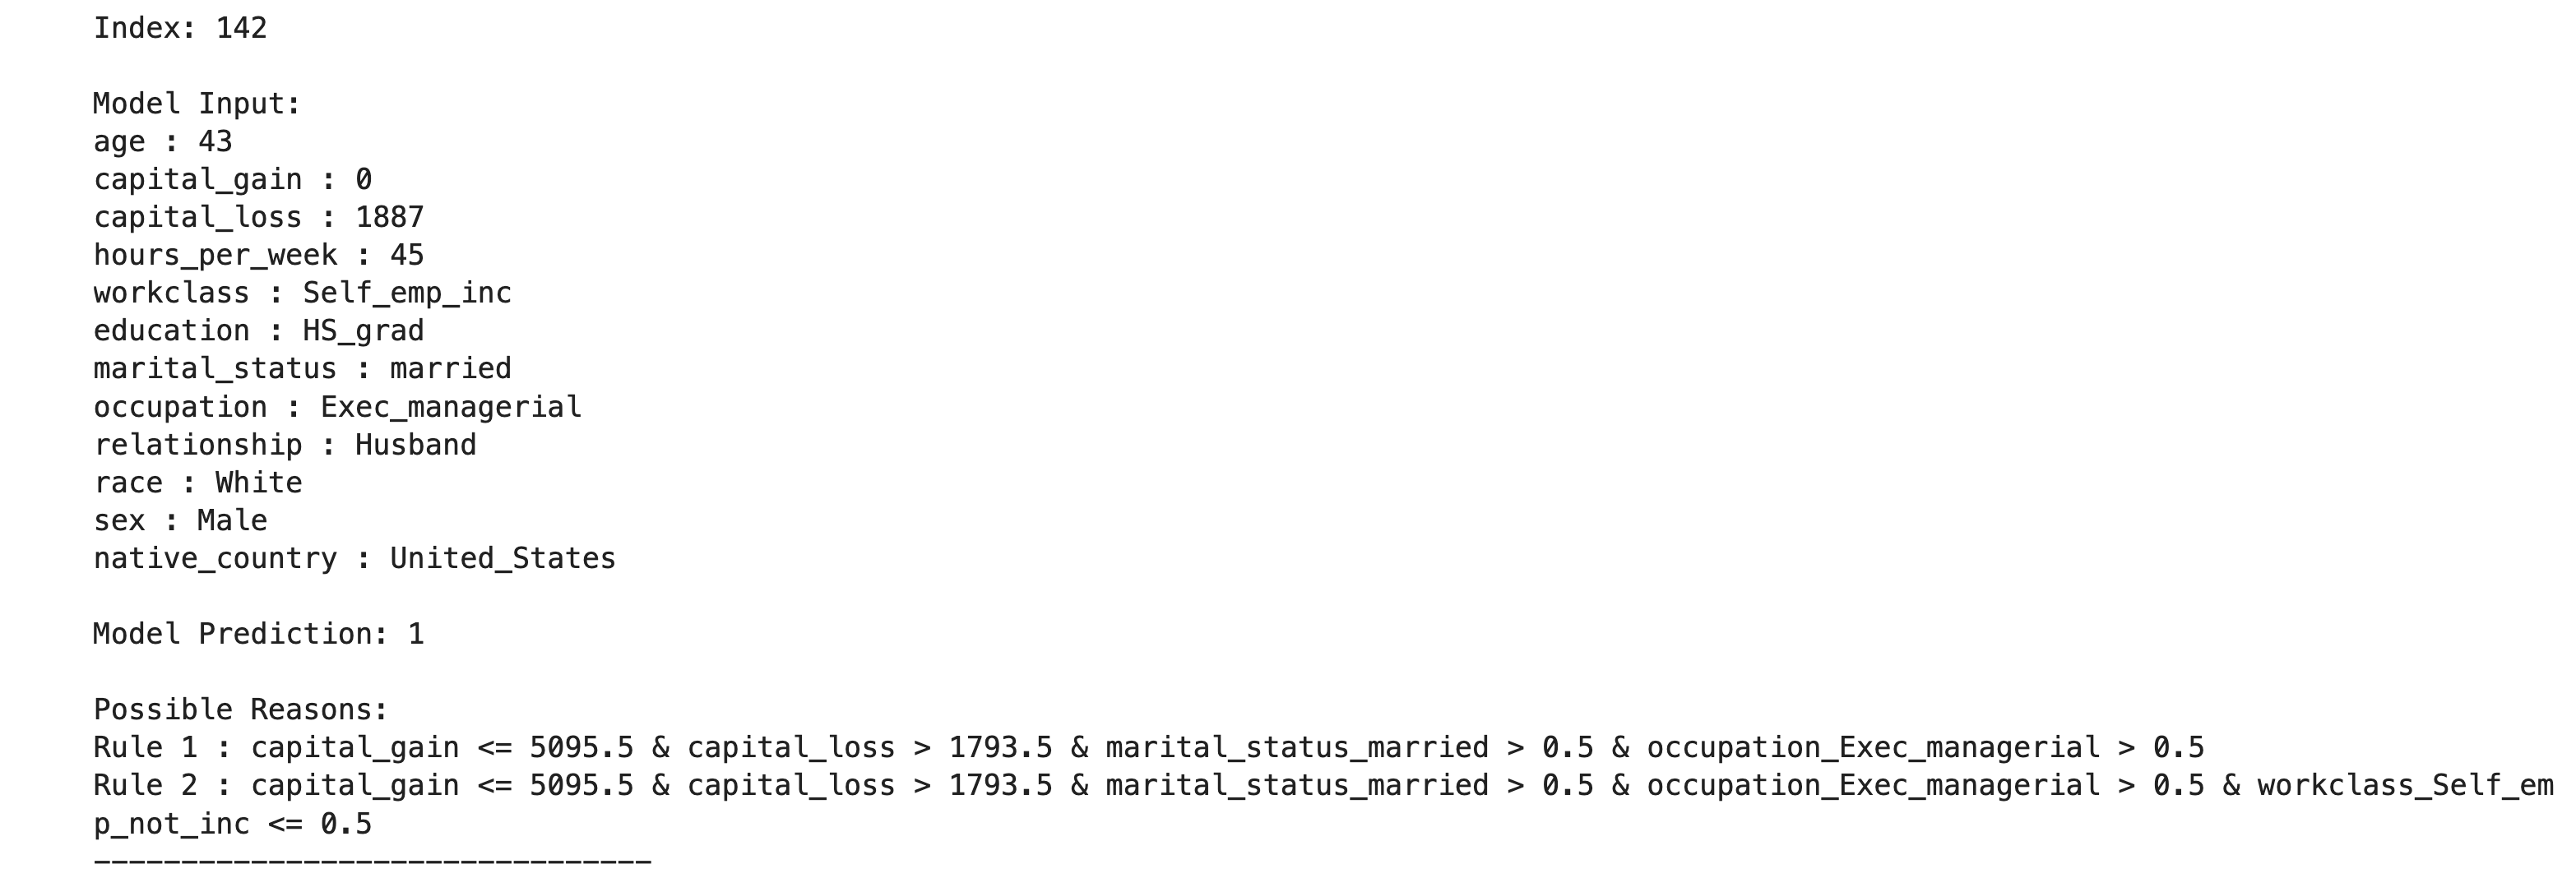The height and width of the screenshot is (878, 2576).
Task: Click the native_country value United_States
Action: click(x=502, y=559)
